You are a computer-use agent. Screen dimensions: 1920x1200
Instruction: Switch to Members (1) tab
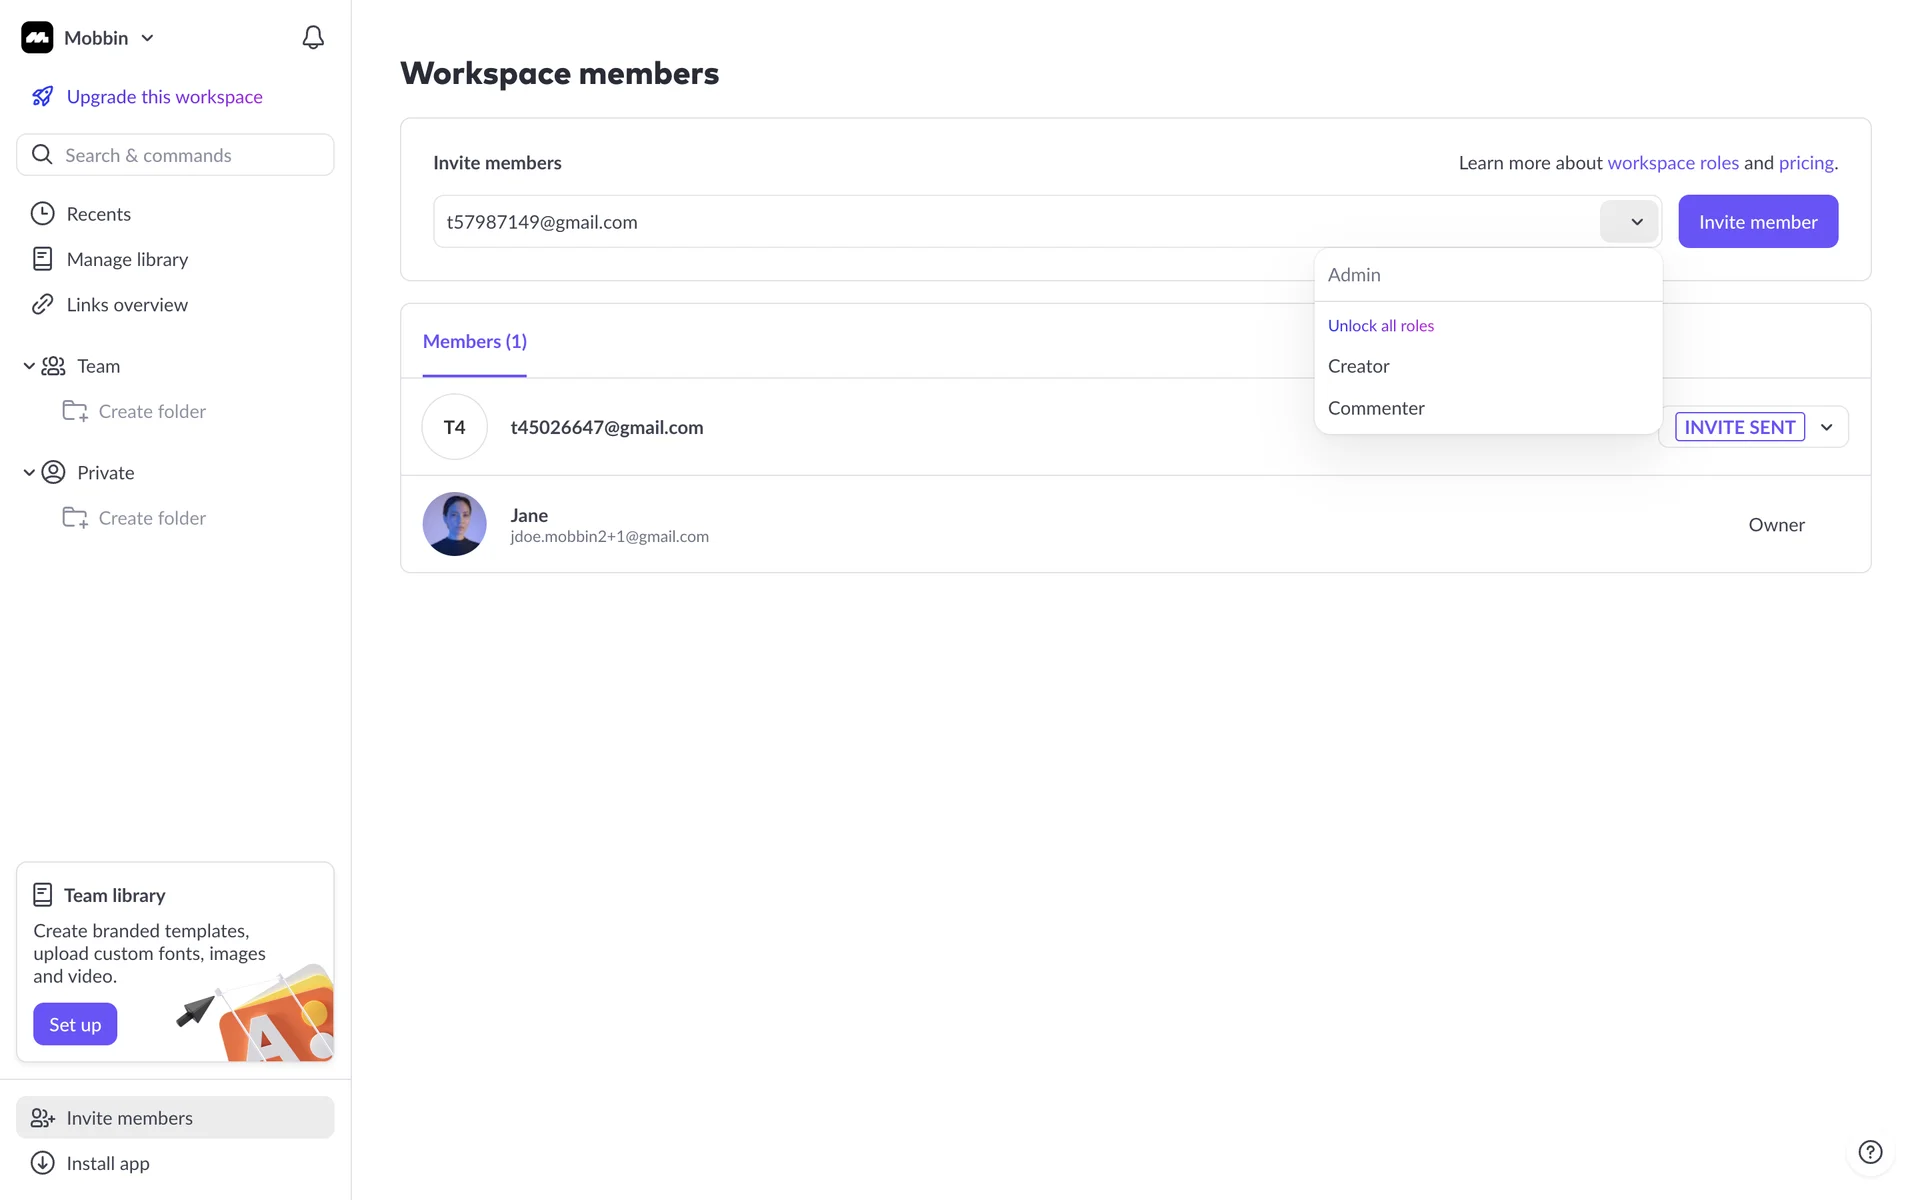click(x=474, y=342)
